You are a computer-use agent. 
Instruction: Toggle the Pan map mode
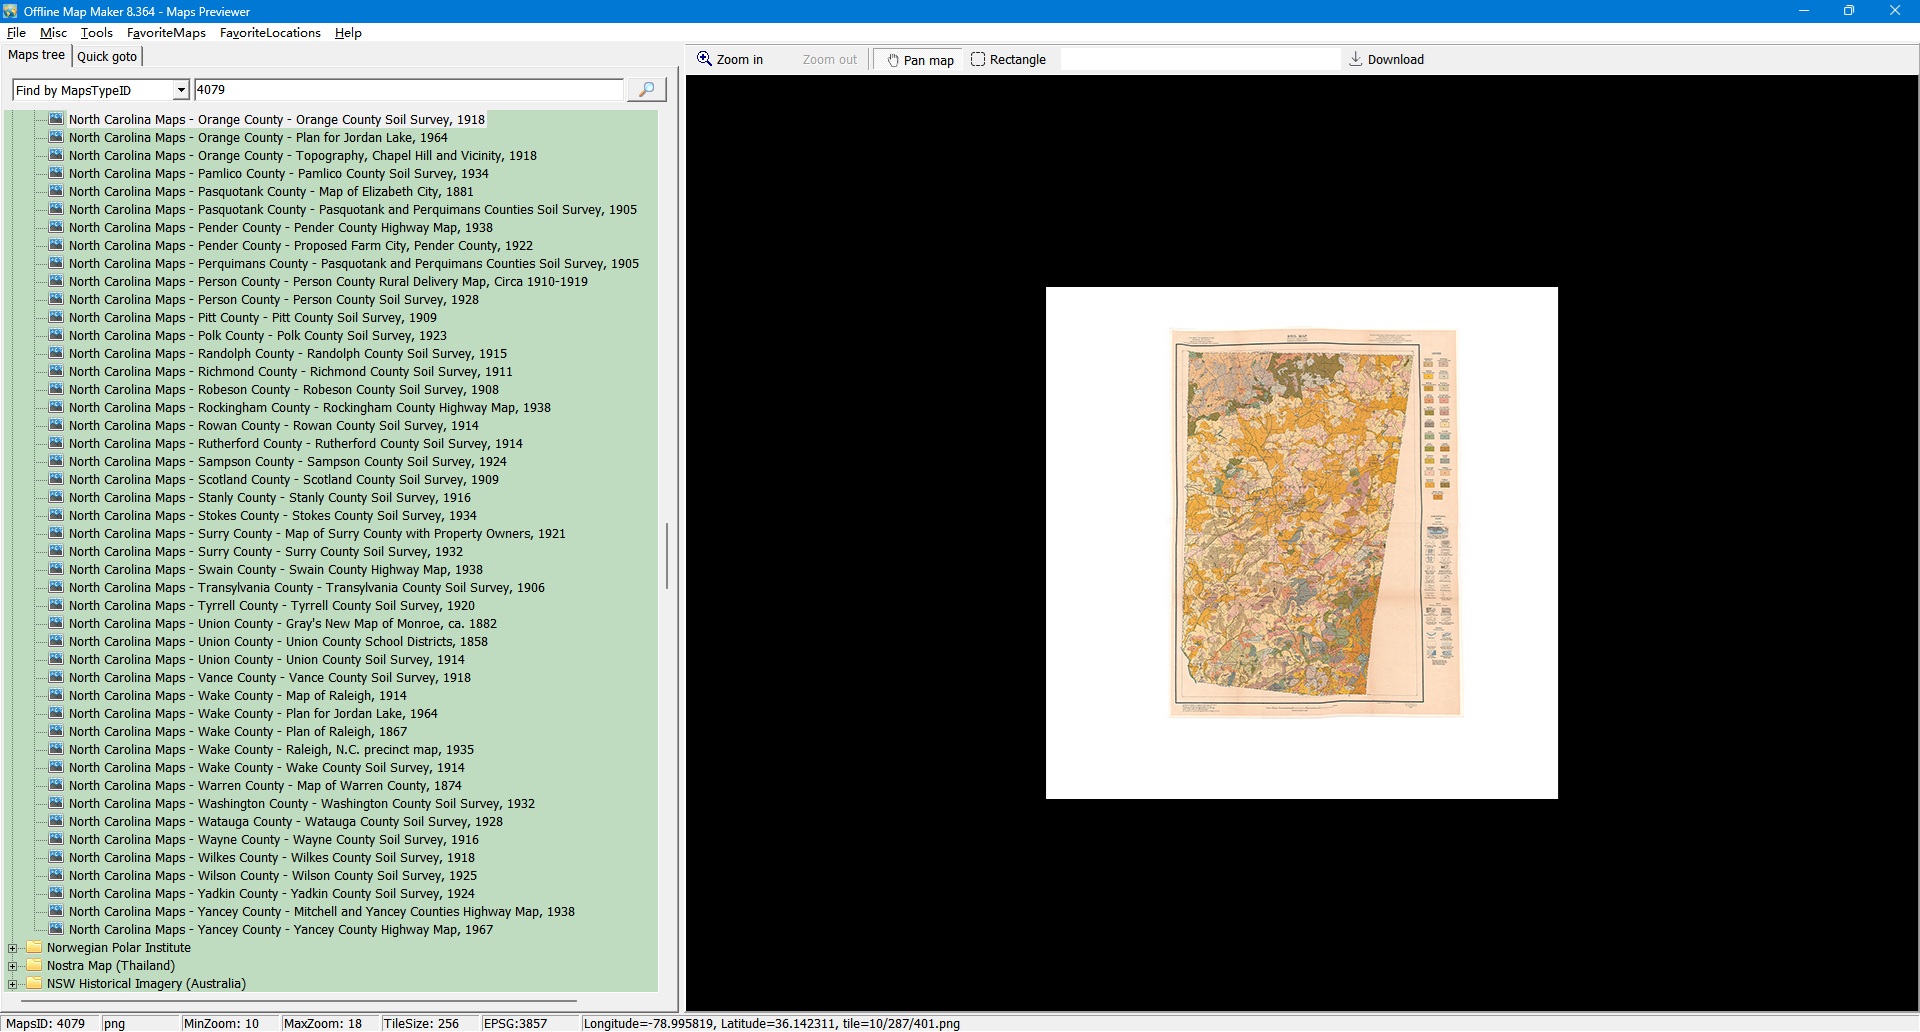tap(919, 60)
